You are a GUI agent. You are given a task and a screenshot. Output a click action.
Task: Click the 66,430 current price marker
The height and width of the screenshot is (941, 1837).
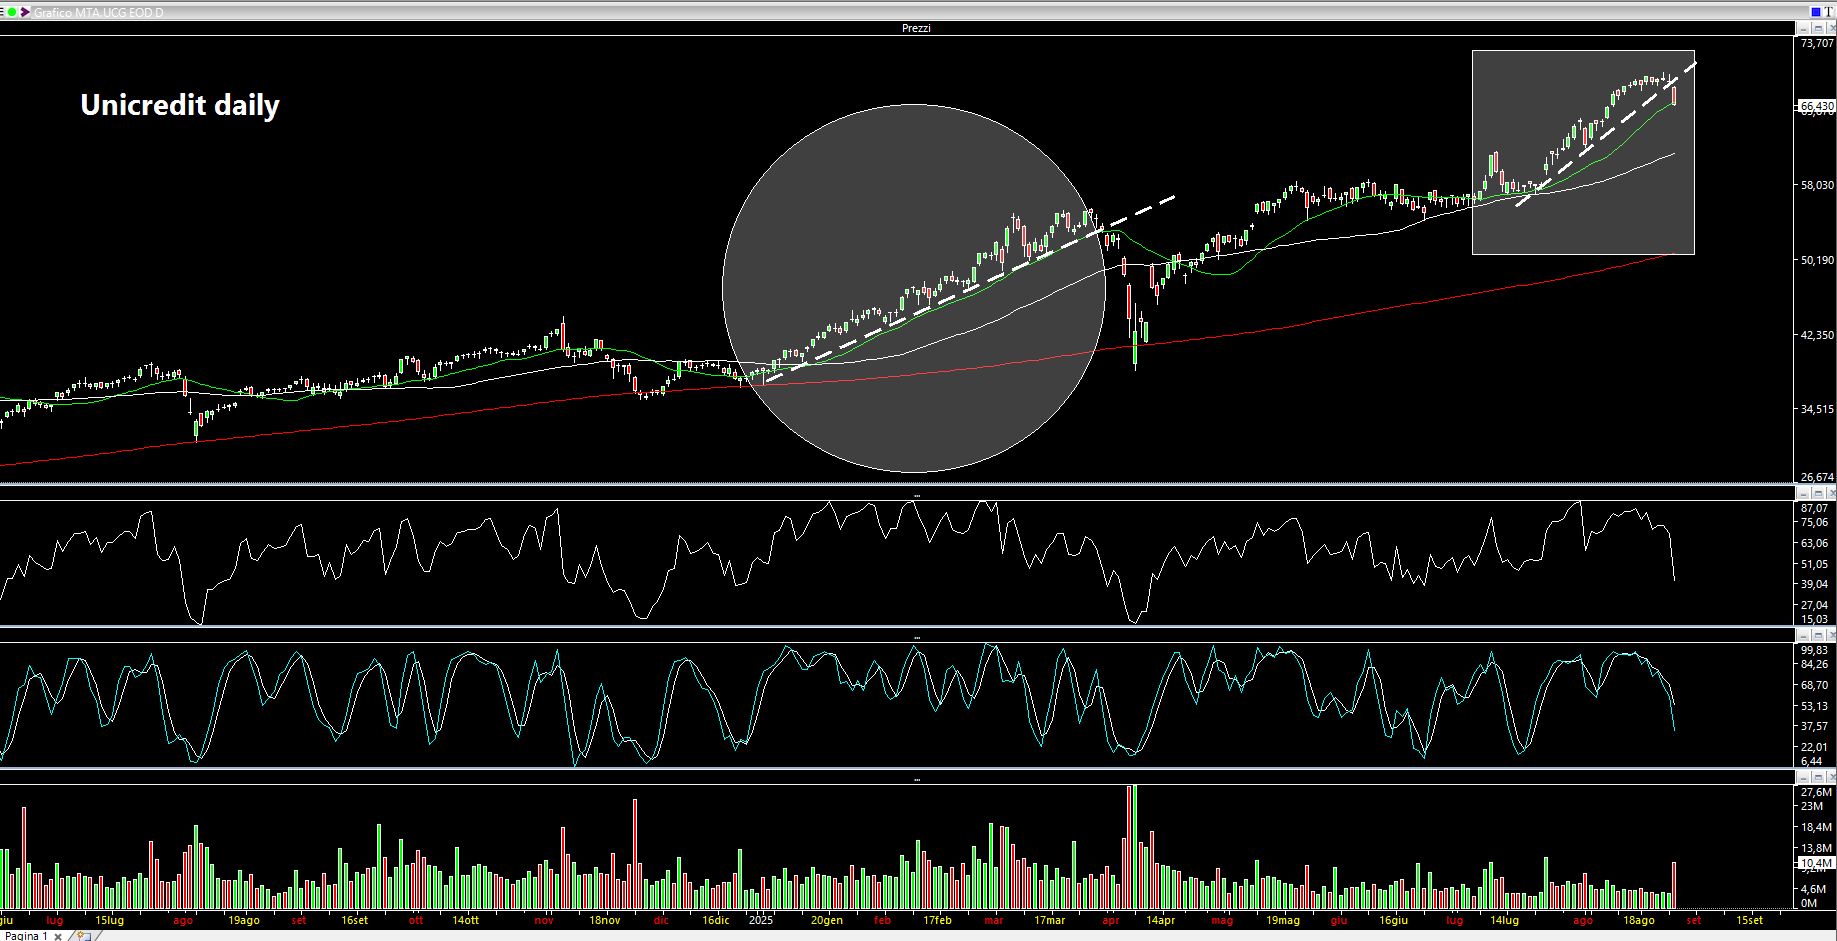pyautogui.click(x=1816, y=106)
